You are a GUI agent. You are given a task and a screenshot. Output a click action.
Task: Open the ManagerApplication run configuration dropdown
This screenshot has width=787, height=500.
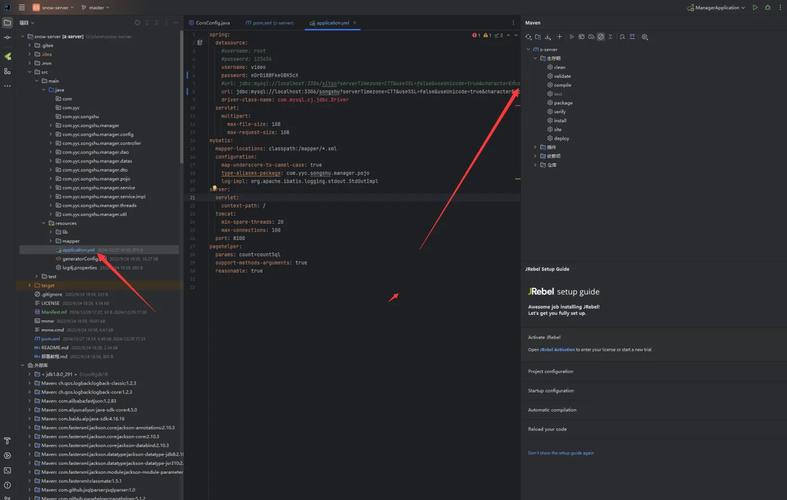pos(716,7)
